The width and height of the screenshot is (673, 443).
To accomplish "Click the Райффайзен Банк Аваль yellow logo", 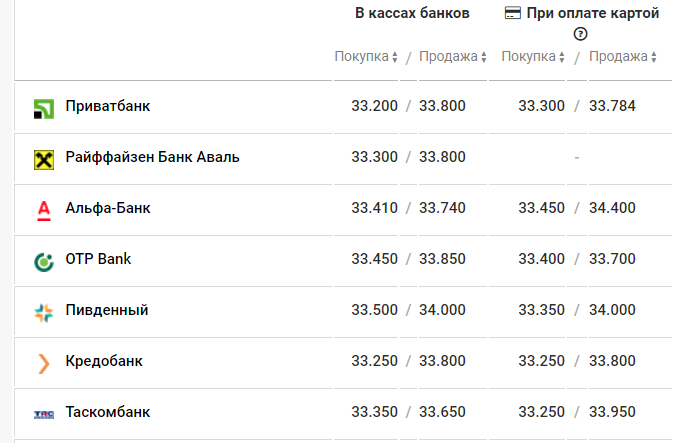I will tap(44, 160).
